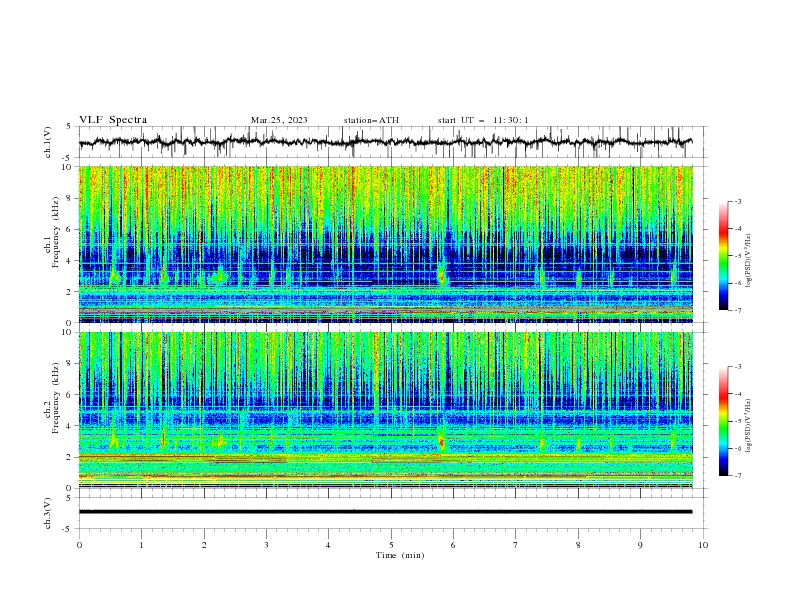Viewport: 792px width, 612px height.
Task: Click the time axis tick label "3"
Action: coord(266,545)
